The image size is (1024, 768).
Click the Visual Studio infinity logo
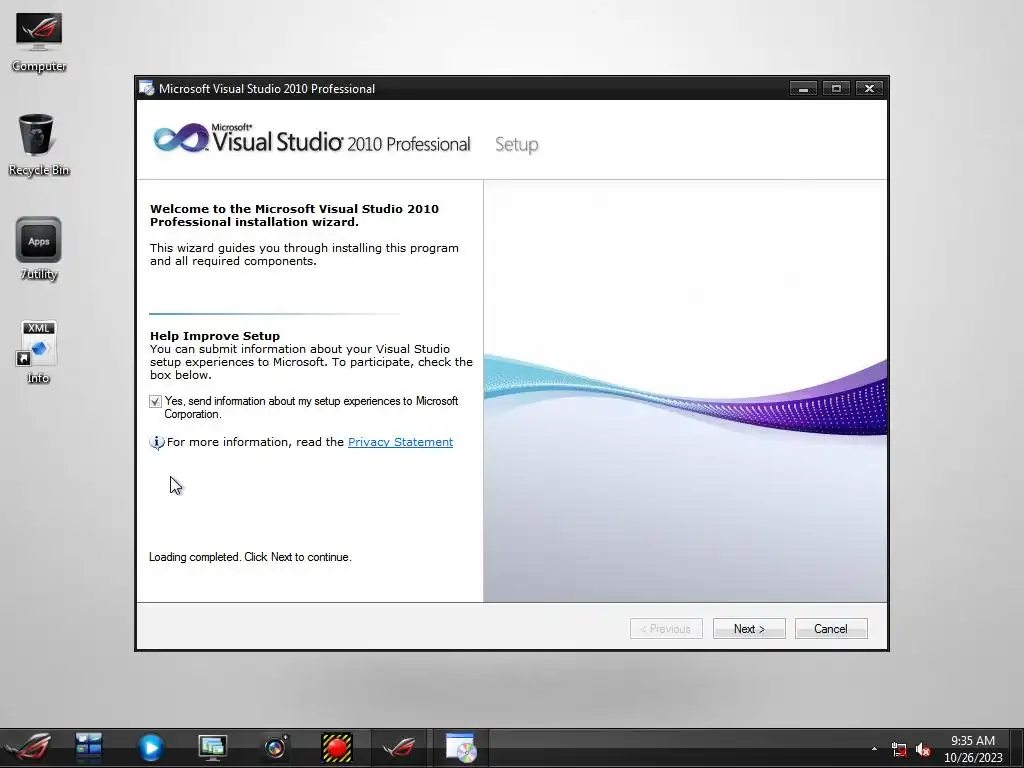(x=181, y=138)
